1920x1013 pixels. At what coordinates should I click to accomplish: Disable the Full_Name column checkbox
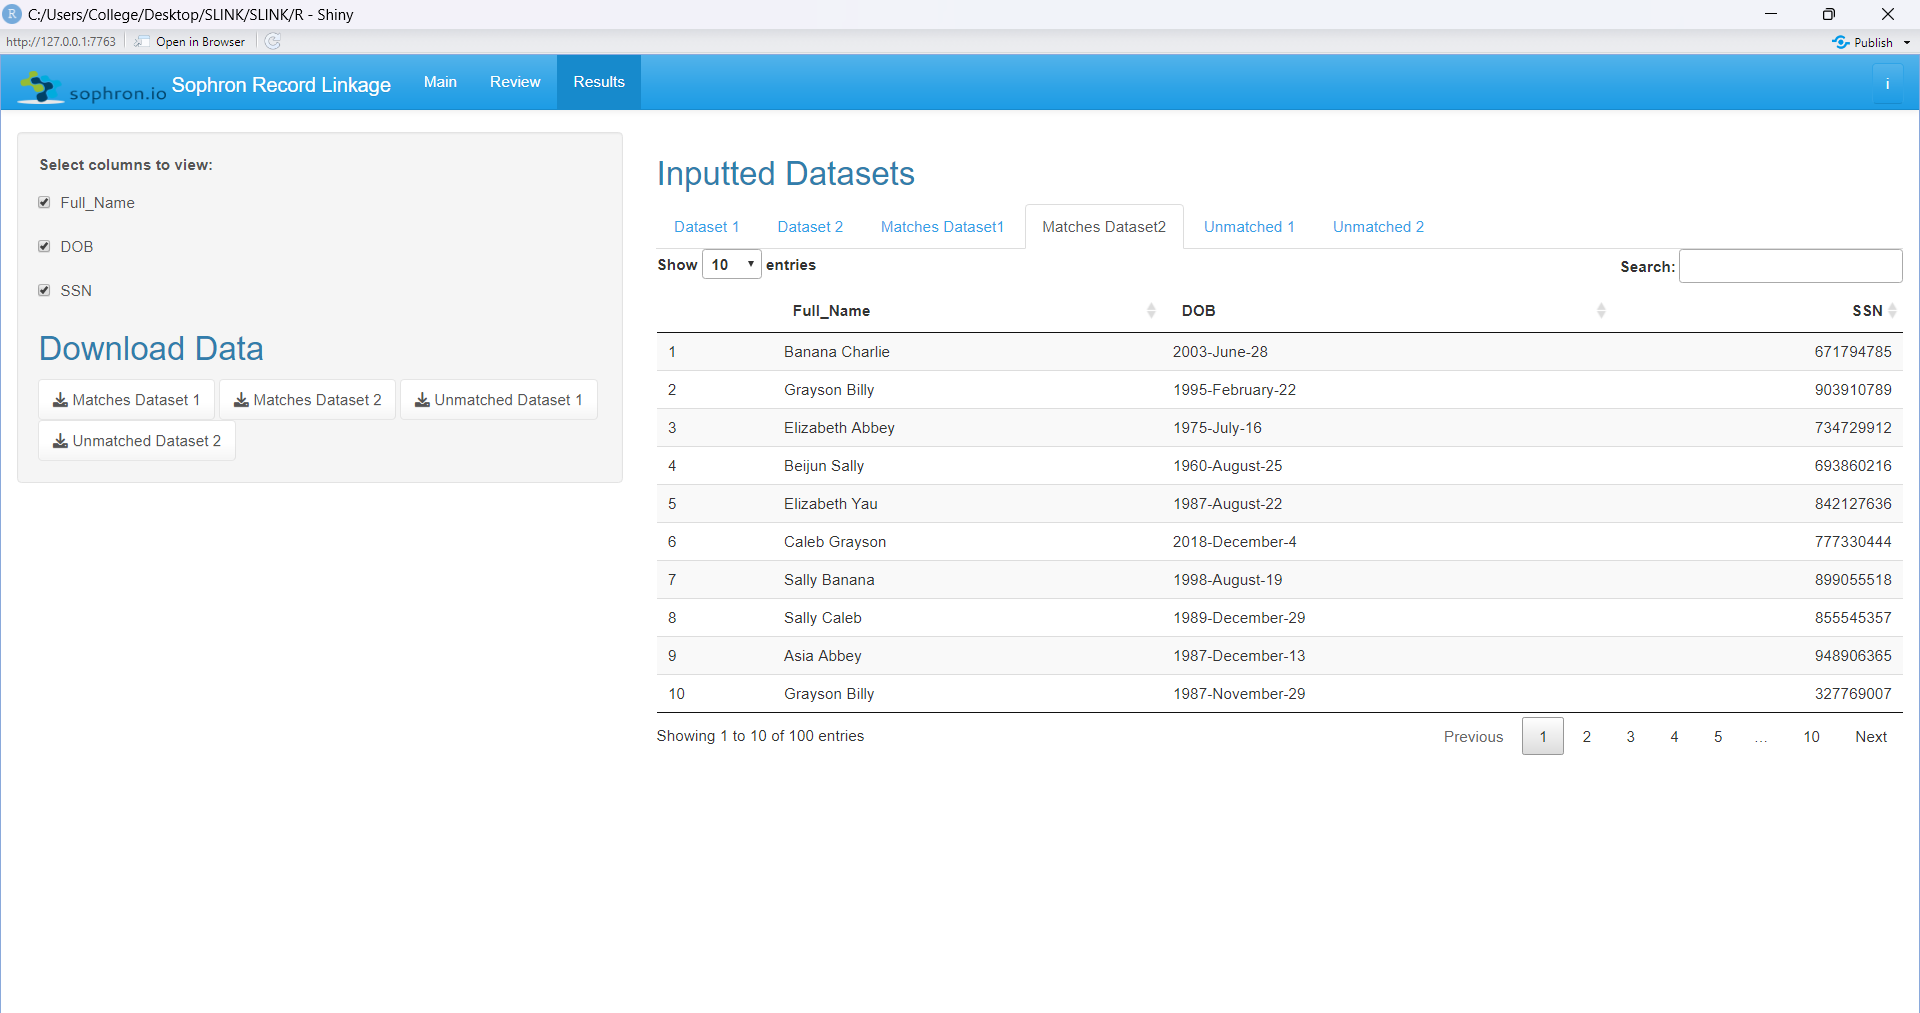coord(44,202)
